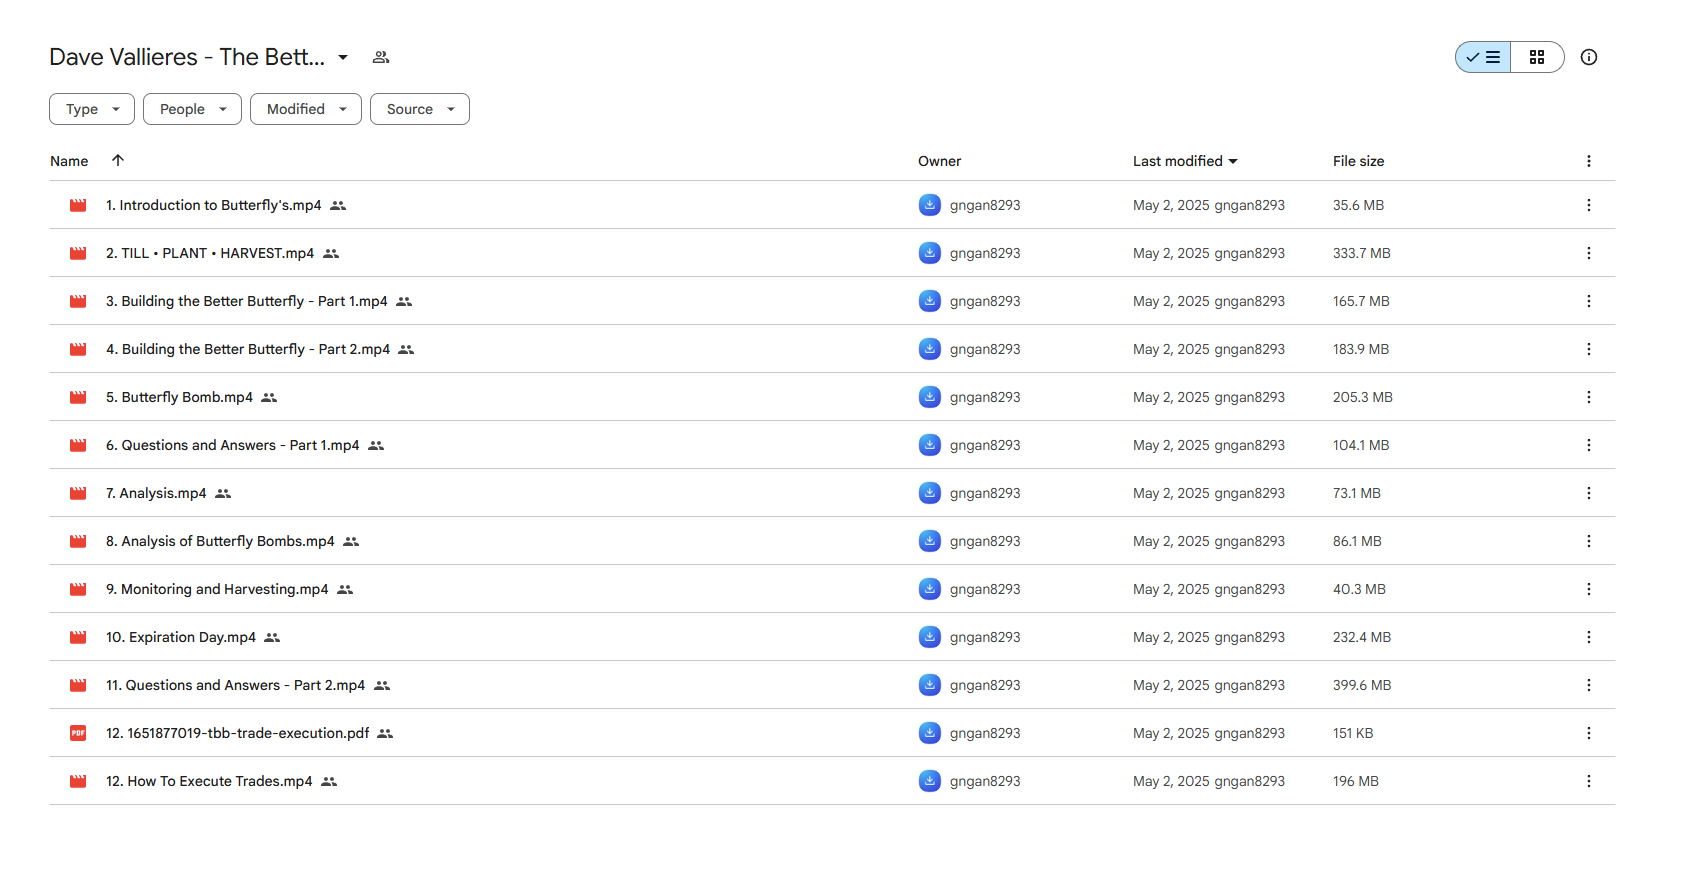Reverse sort direction with the Name arrow

pyautogui.click(x=118, y=160)
